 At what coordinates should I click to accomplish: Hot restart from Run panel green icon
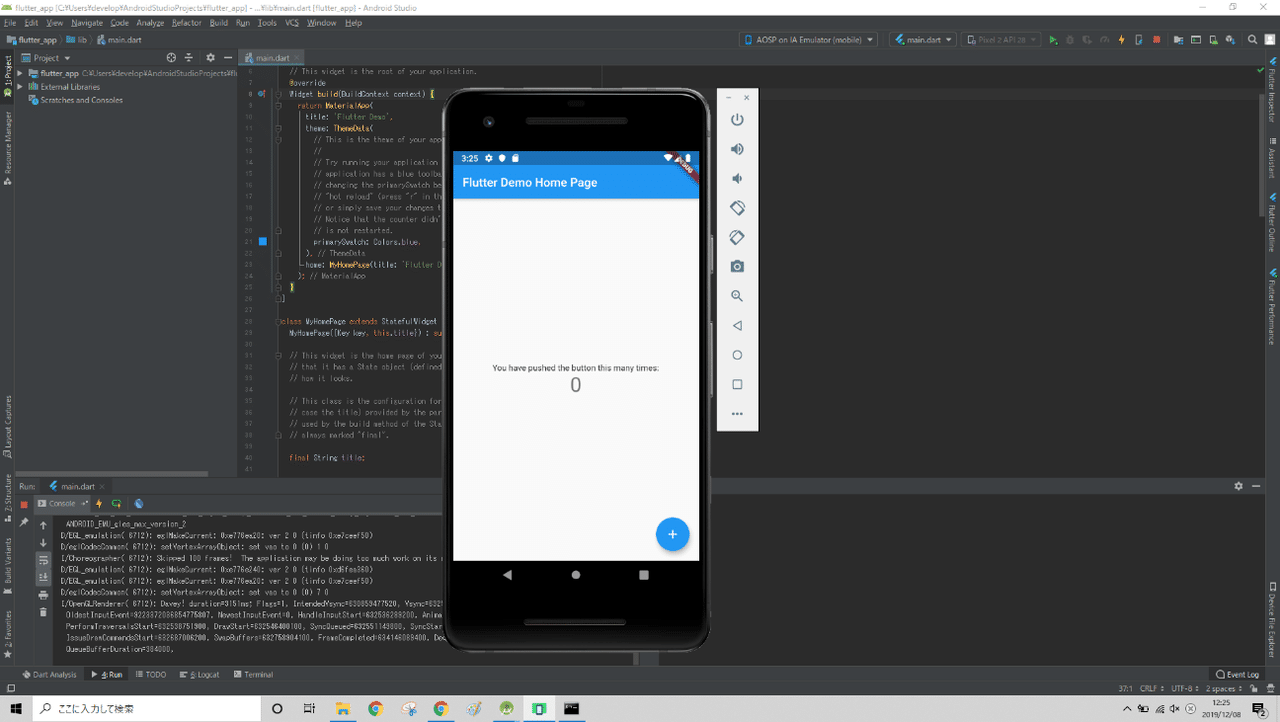point(117,504)
